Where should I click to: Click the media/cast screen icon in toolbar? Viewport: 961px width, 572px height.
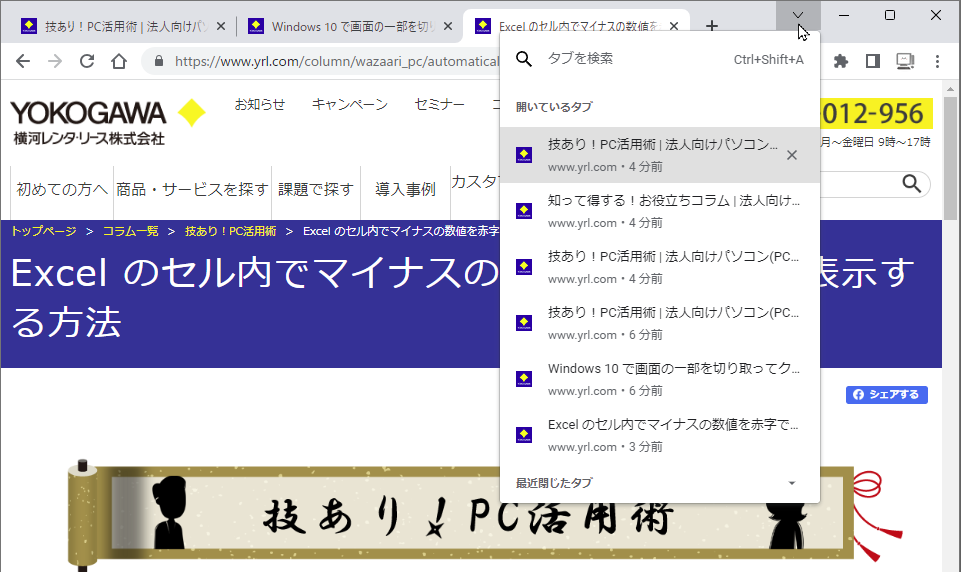(905, 61)
